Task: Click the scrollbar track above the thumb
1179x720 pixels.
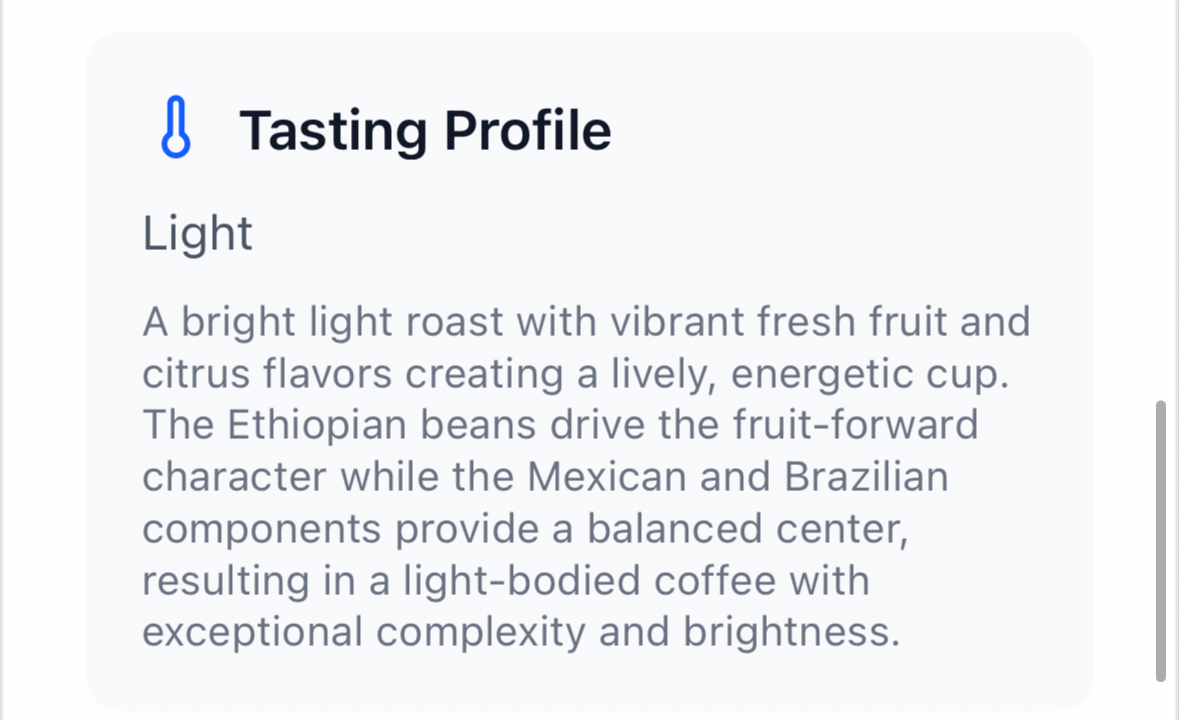Action: pyautogui.click(x=1161, y=200)
